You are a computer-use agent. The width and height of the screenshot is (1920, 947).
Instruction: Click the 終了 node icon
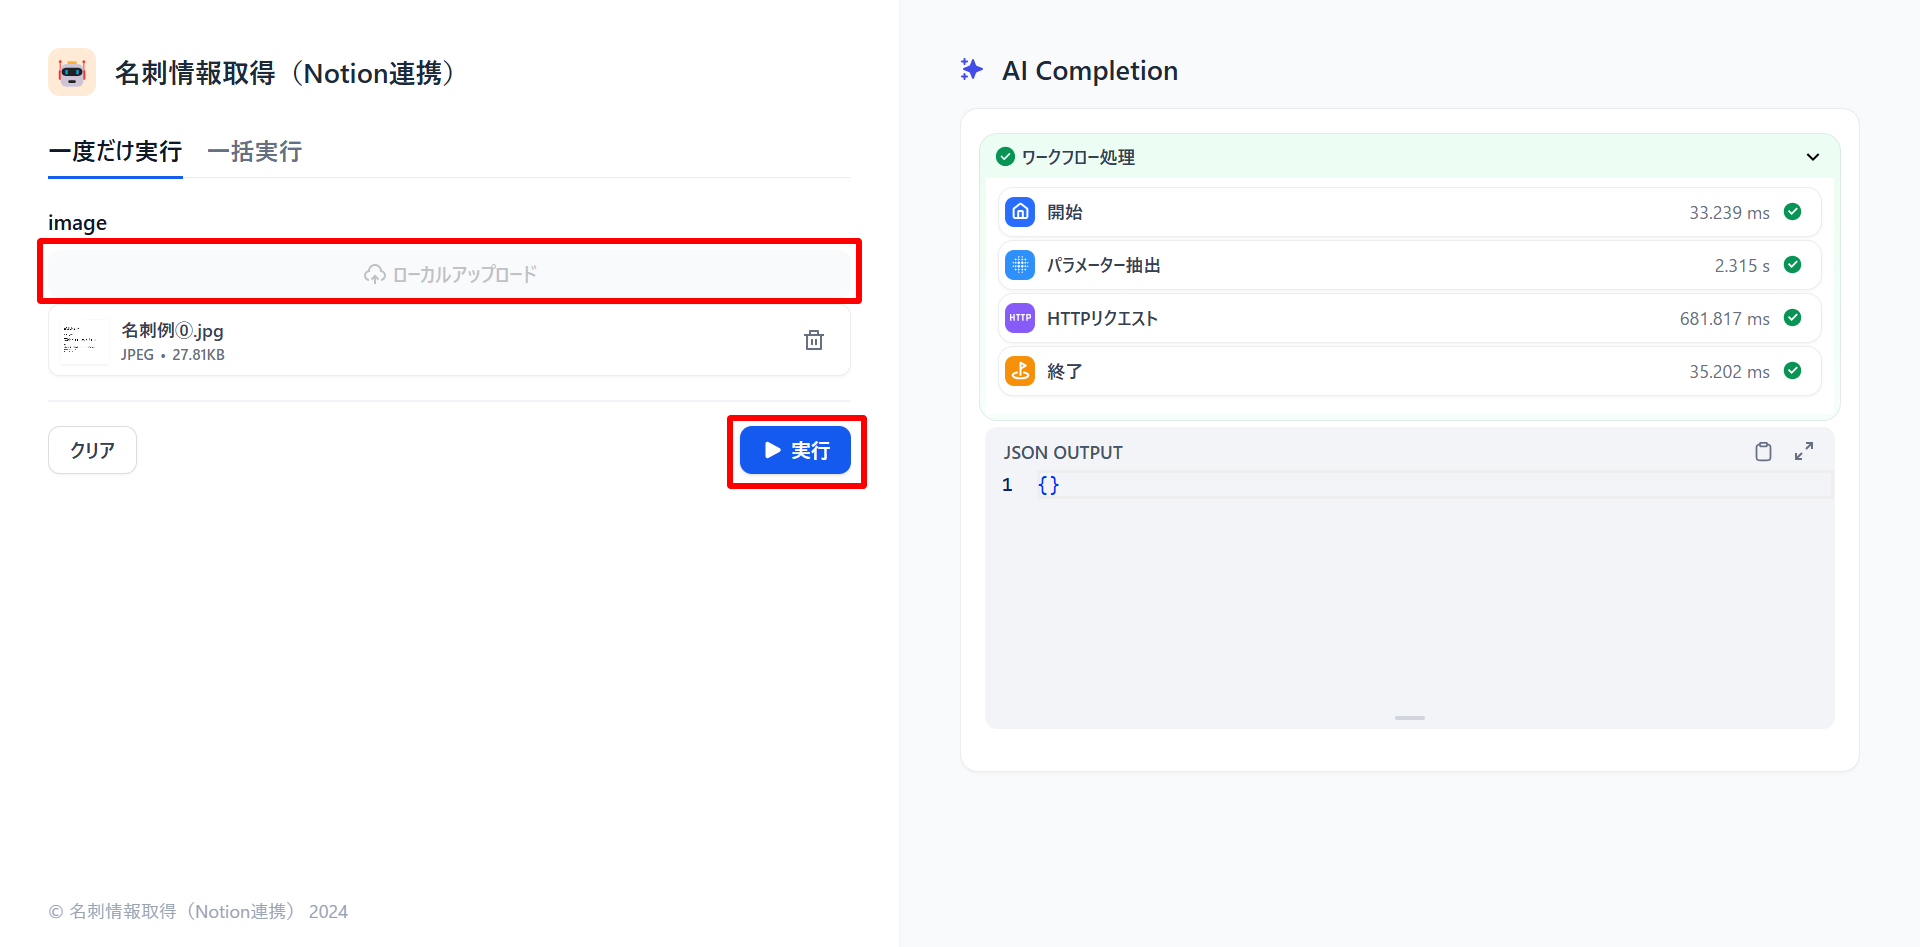click(x=1020, y=371)
